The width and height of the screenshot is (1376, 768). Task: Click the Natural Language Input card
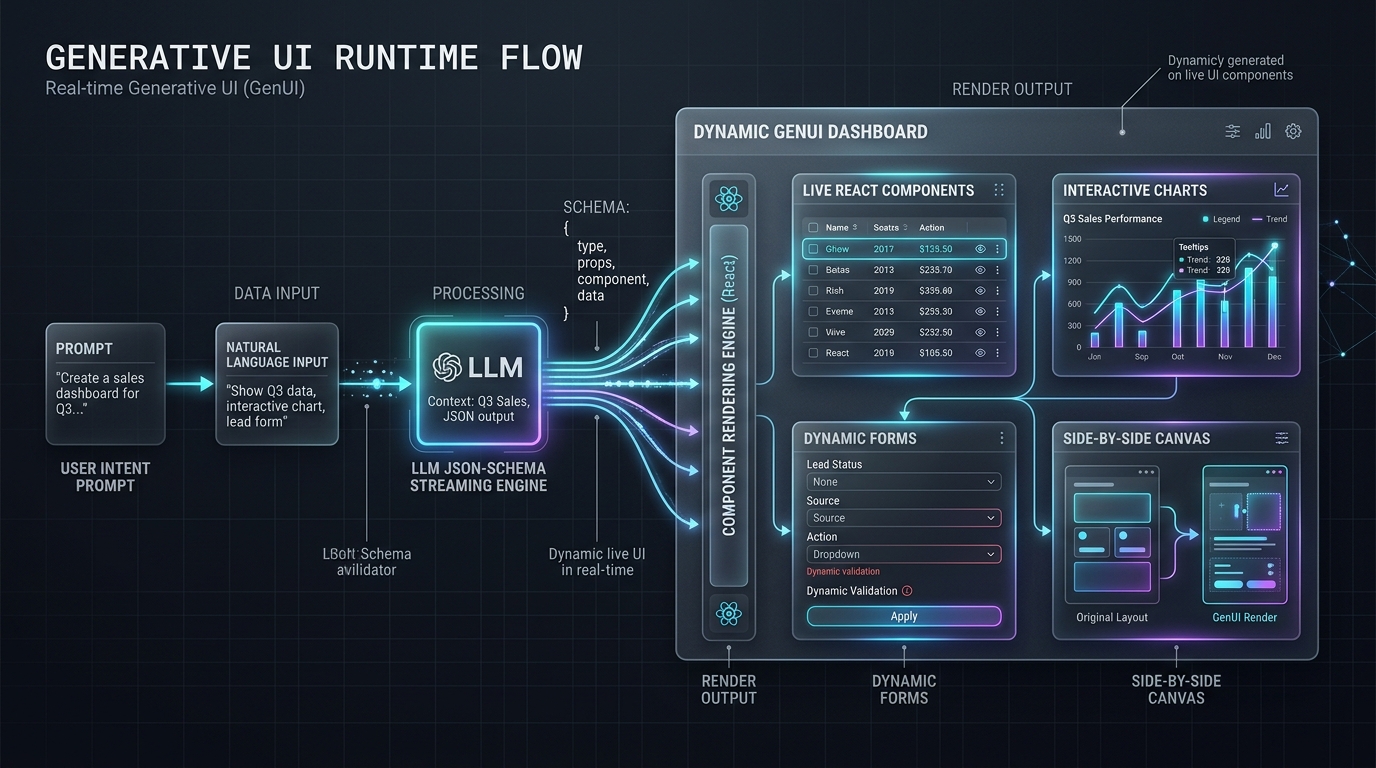[x=277, y=384]
